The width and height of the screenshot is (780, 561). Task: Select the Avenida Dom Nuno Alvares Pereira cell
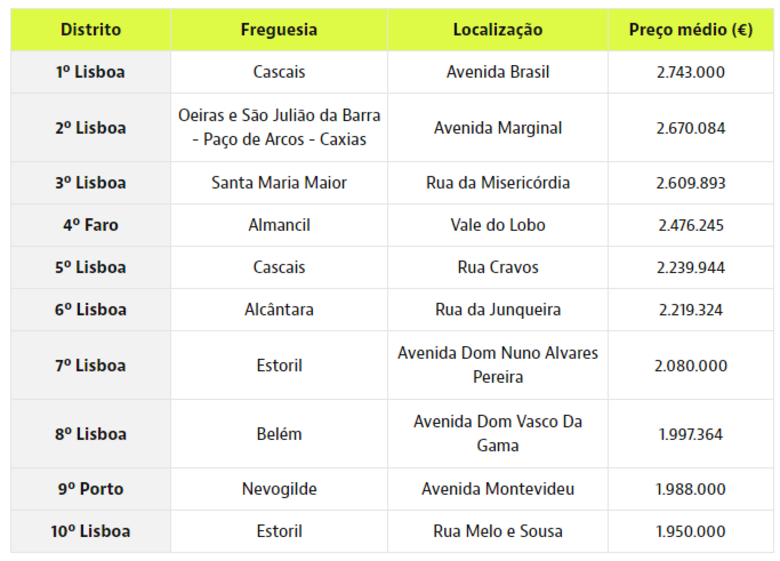coord(497,365)
